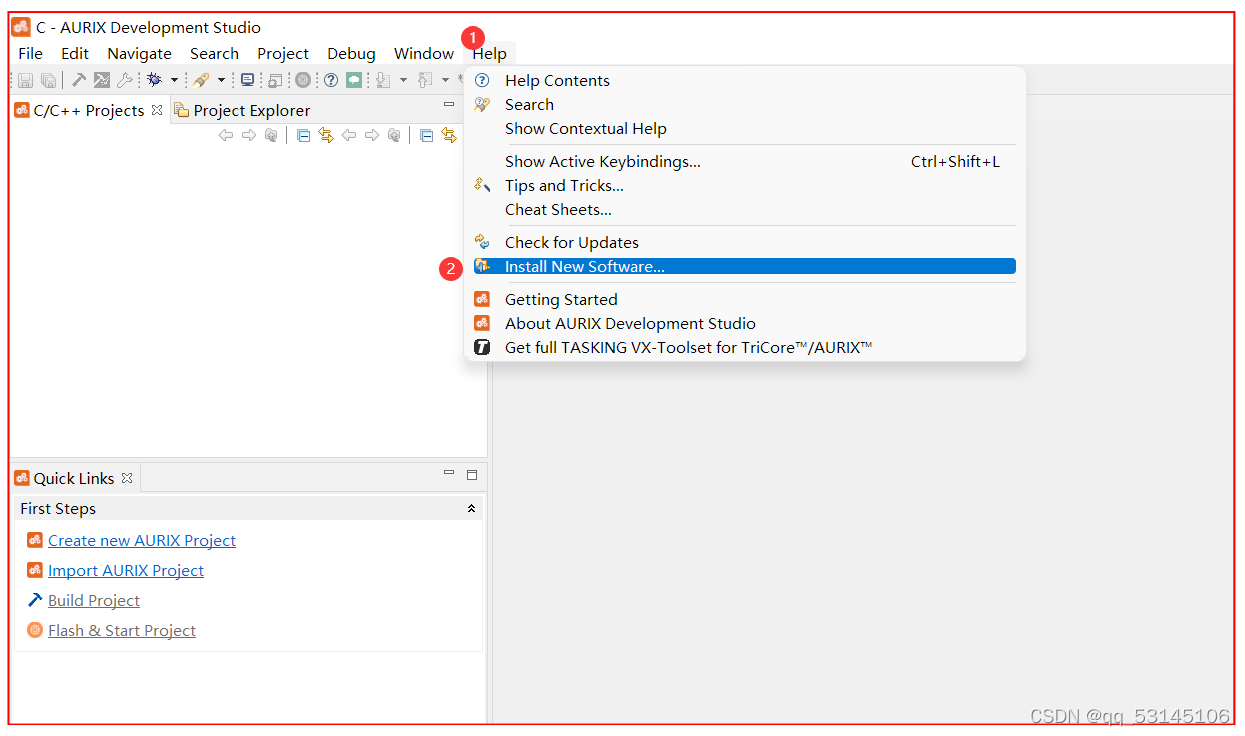Close the C/C++ Projects tab
This screenshot has height=736, width=1245.
pyautogui.click(x=157, y=110)
